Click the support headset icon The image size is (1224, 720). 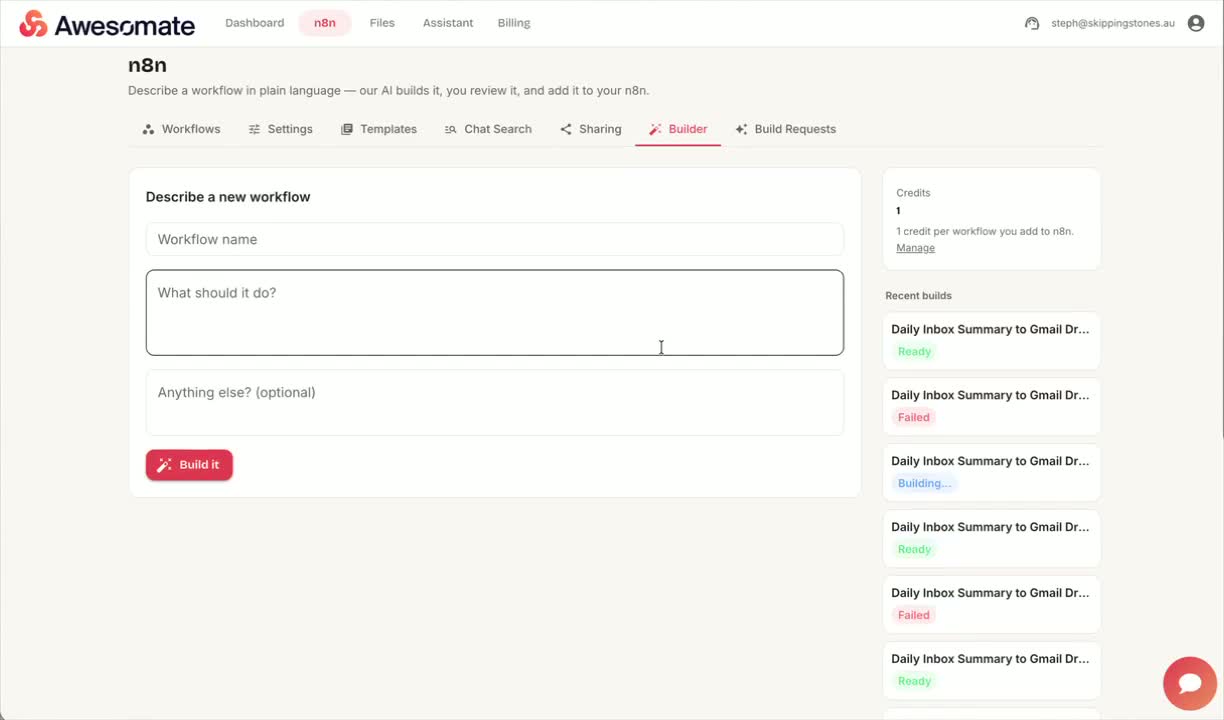[1032, 23]
